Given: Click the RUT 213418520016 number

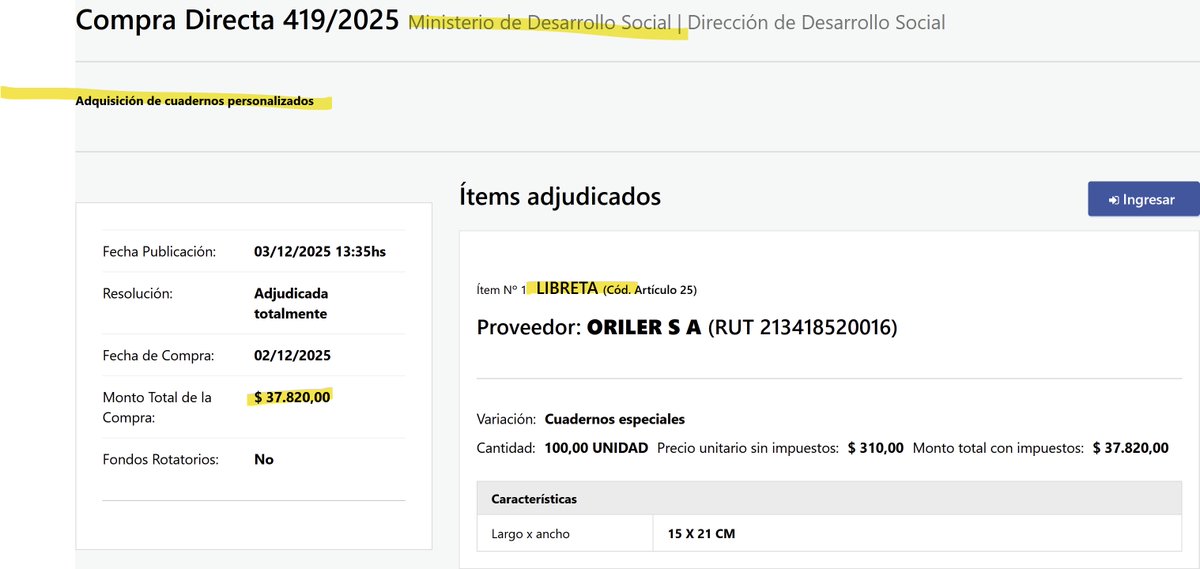Looking at the screenshot, I should 803,327.
